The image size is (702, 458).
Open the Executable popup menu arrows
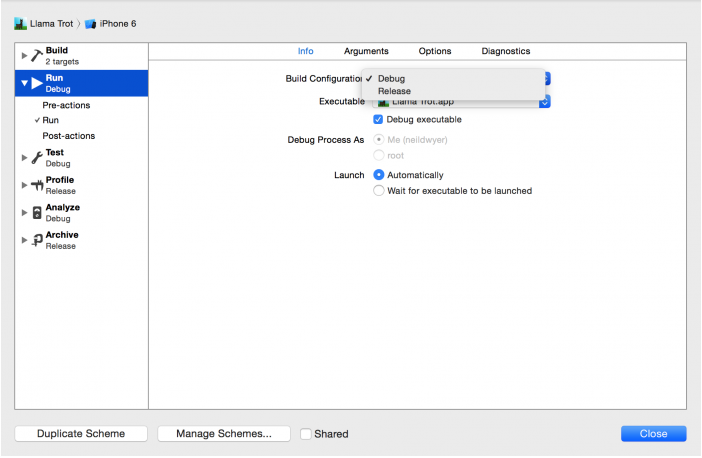click(x=545, y=103)
